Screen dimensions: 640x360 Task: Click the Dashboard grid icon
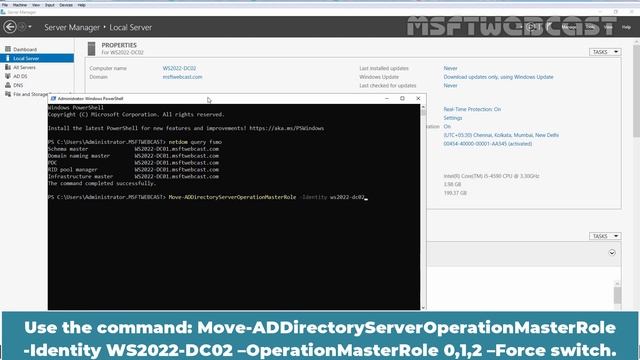pos(8,49)
